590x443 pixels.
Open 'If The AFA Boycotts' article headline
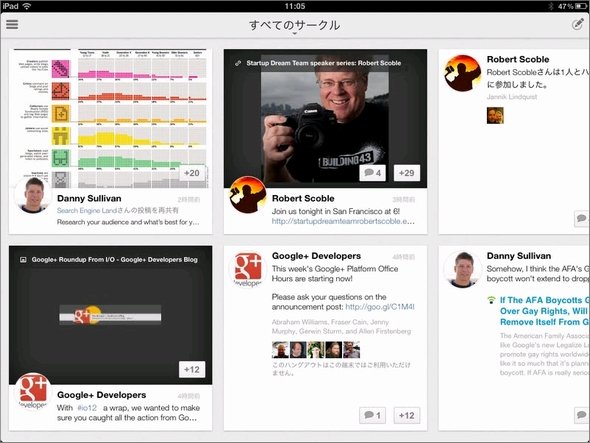544,311
